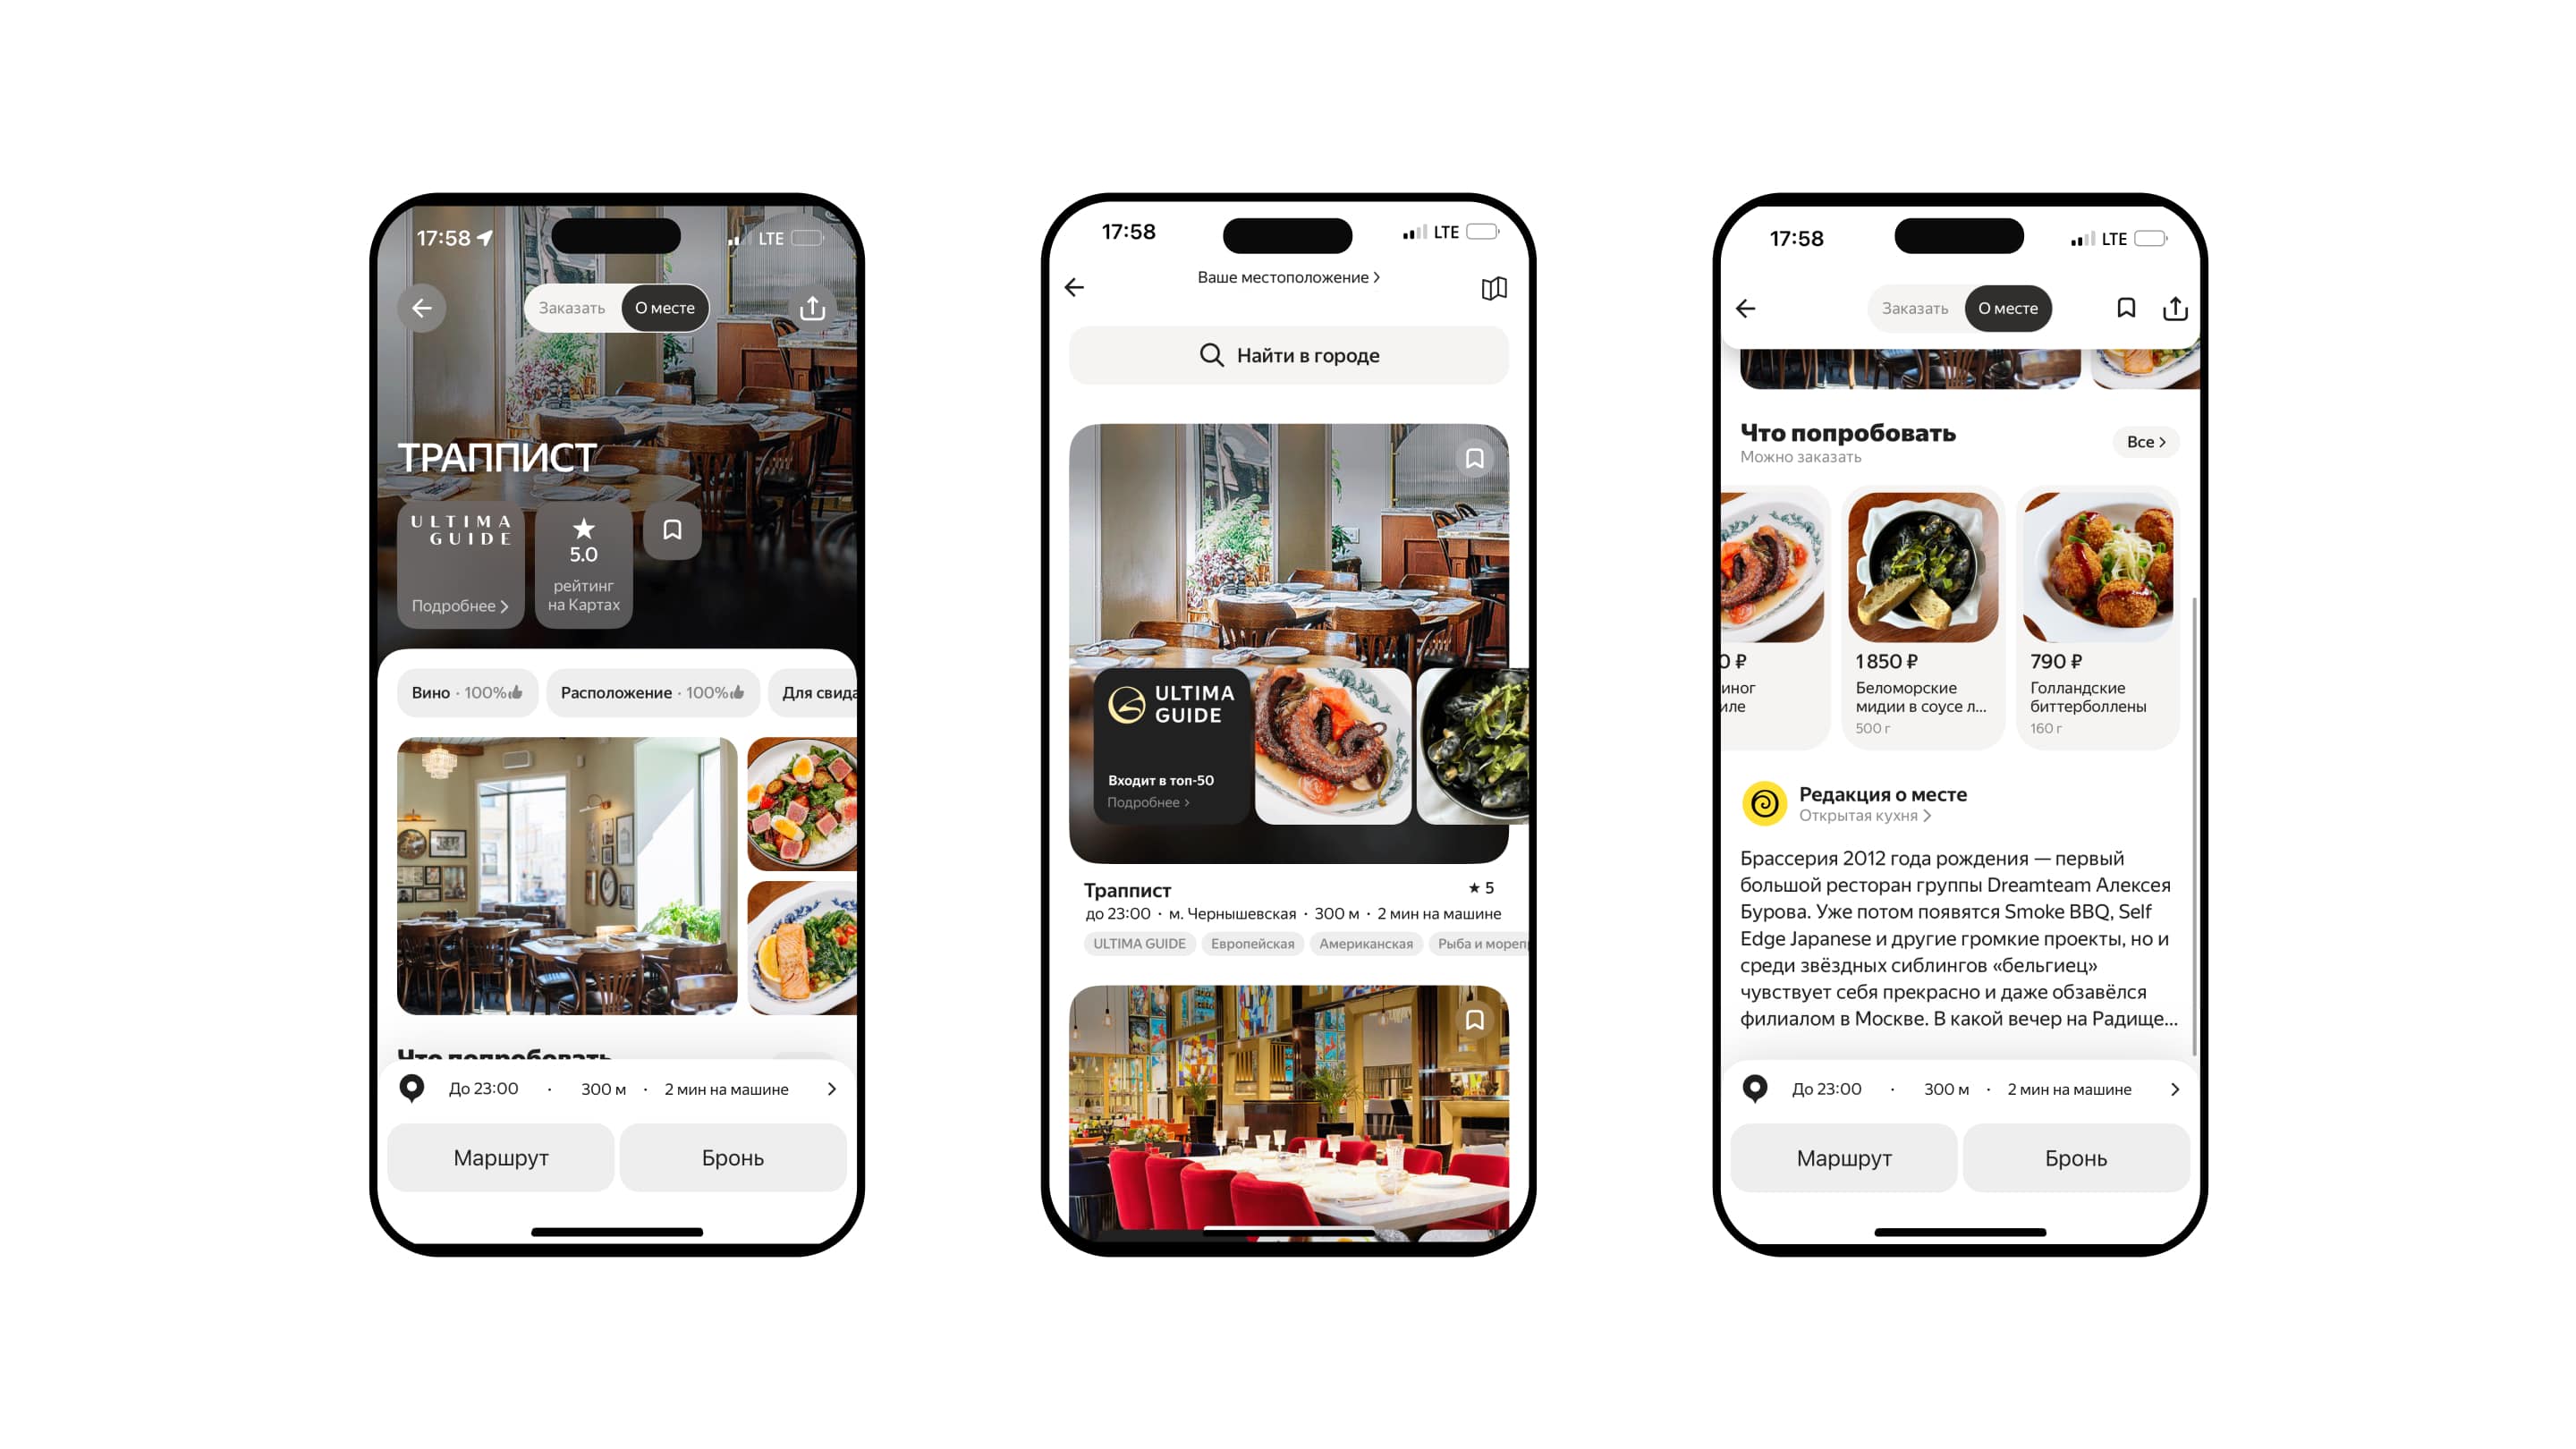This screenshot has height=1449, width=2576.
Task: Tap the 5.0 рейтинг на Картах badge
Action: coord(584,557)
